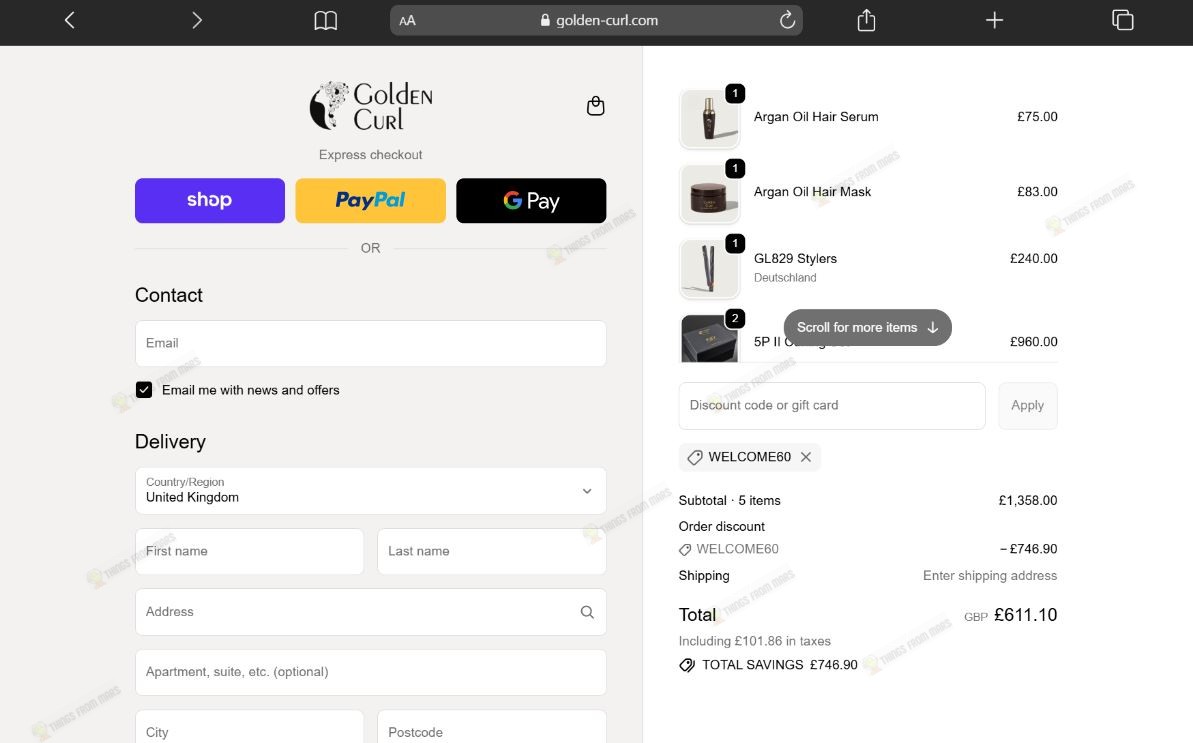Pay with the Shop express button

pos(210,200)
